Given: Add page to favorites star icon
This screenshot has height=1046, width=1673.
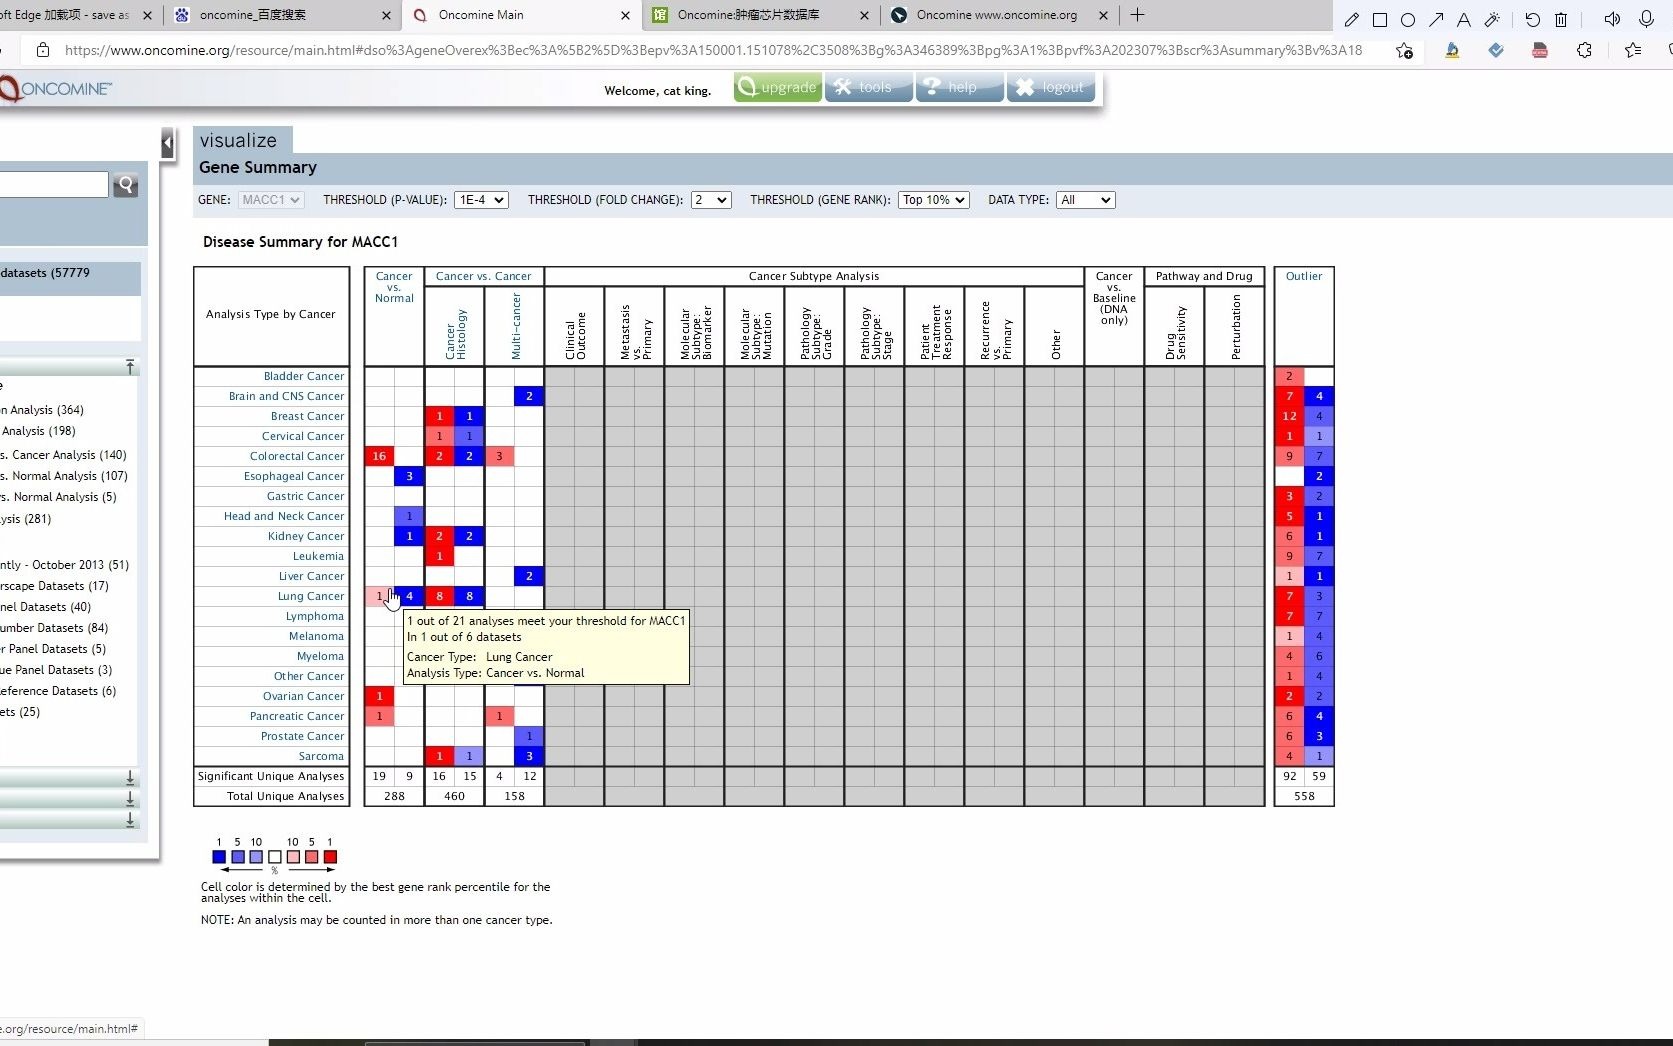Looking at the screenshot, I should coord(1405,50).
